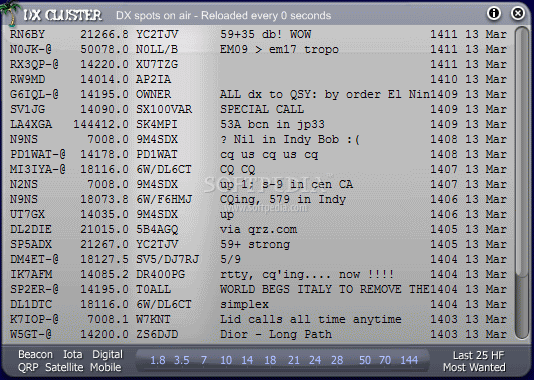Filter spots by Beacon
534x380 pixels.
[35, 354]
